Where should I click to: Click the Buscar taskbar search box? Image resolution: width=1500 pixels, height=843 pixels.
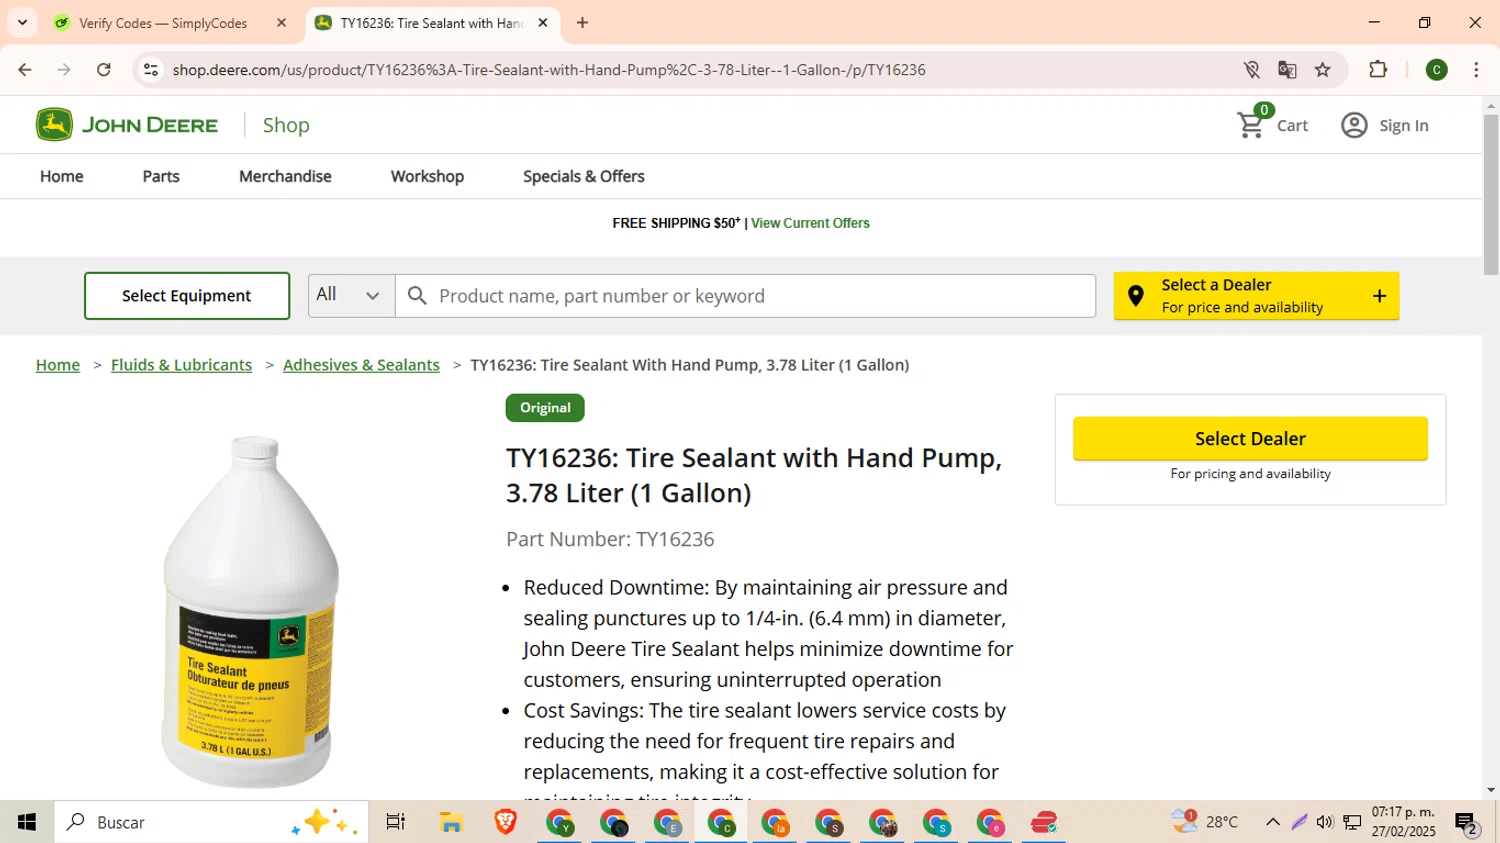[x=211, y=822]
